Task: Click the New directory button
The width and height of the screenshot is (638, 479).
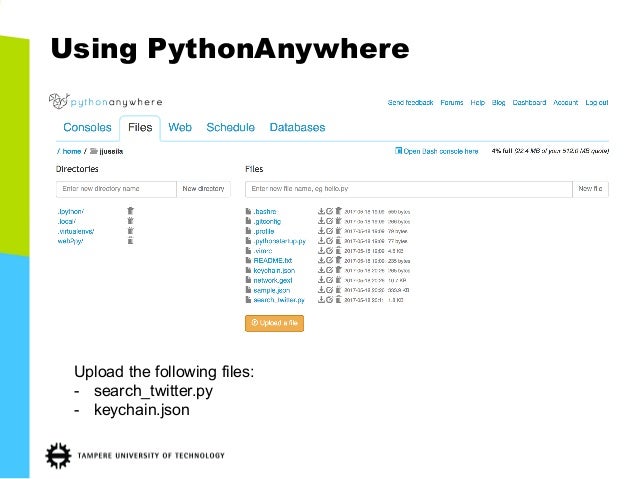Action: (203, 189)
